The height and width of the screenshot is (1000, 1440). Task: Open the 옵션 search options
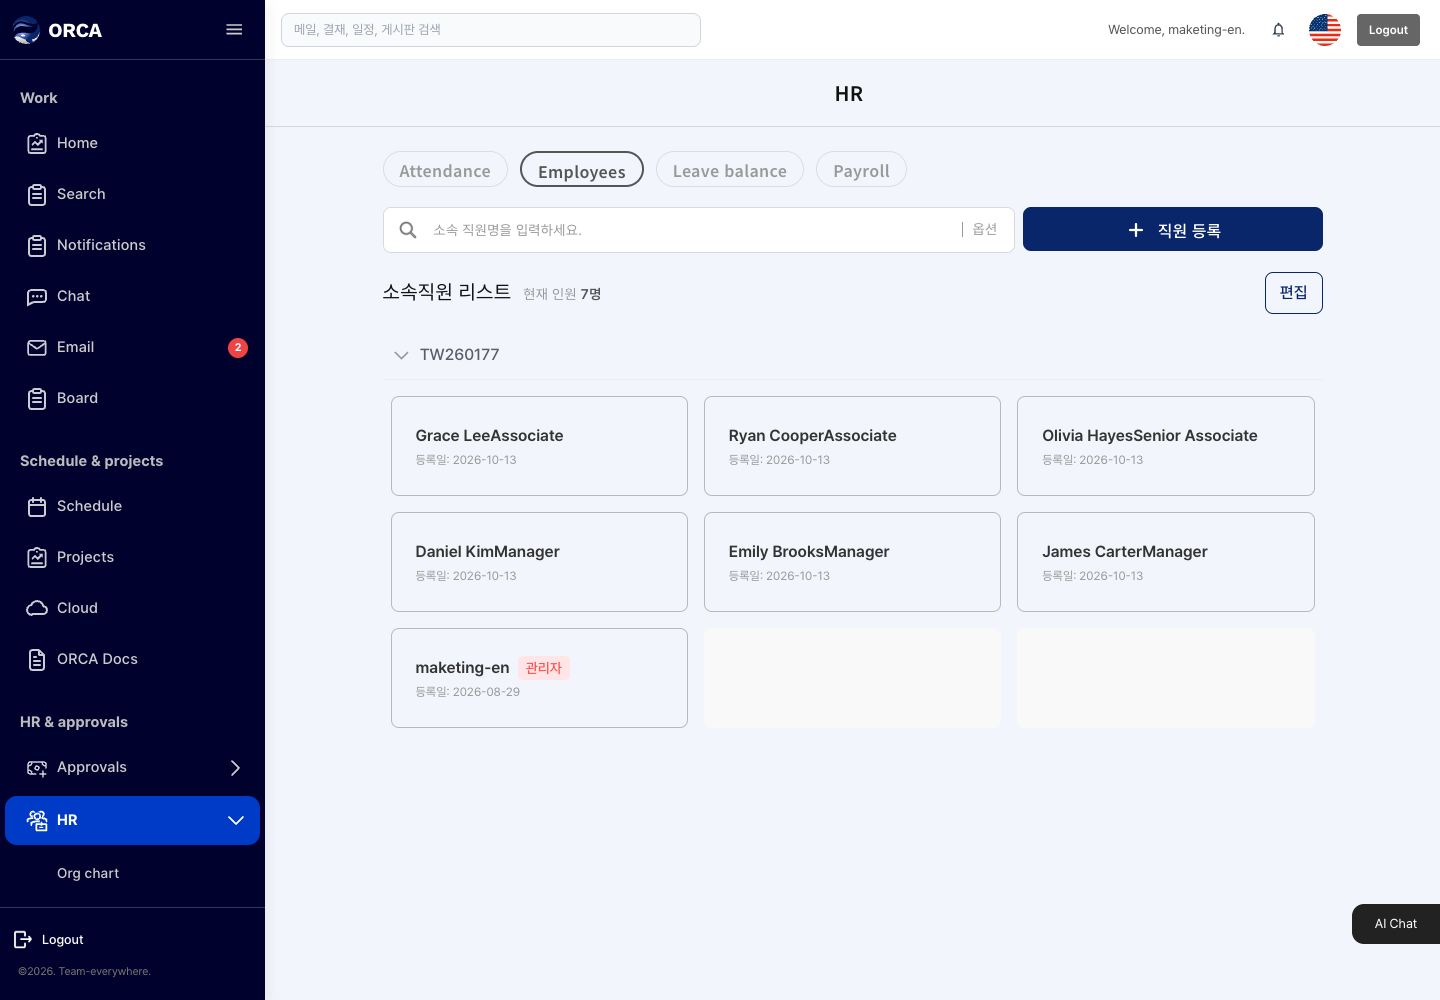click(x=985, y=229)
